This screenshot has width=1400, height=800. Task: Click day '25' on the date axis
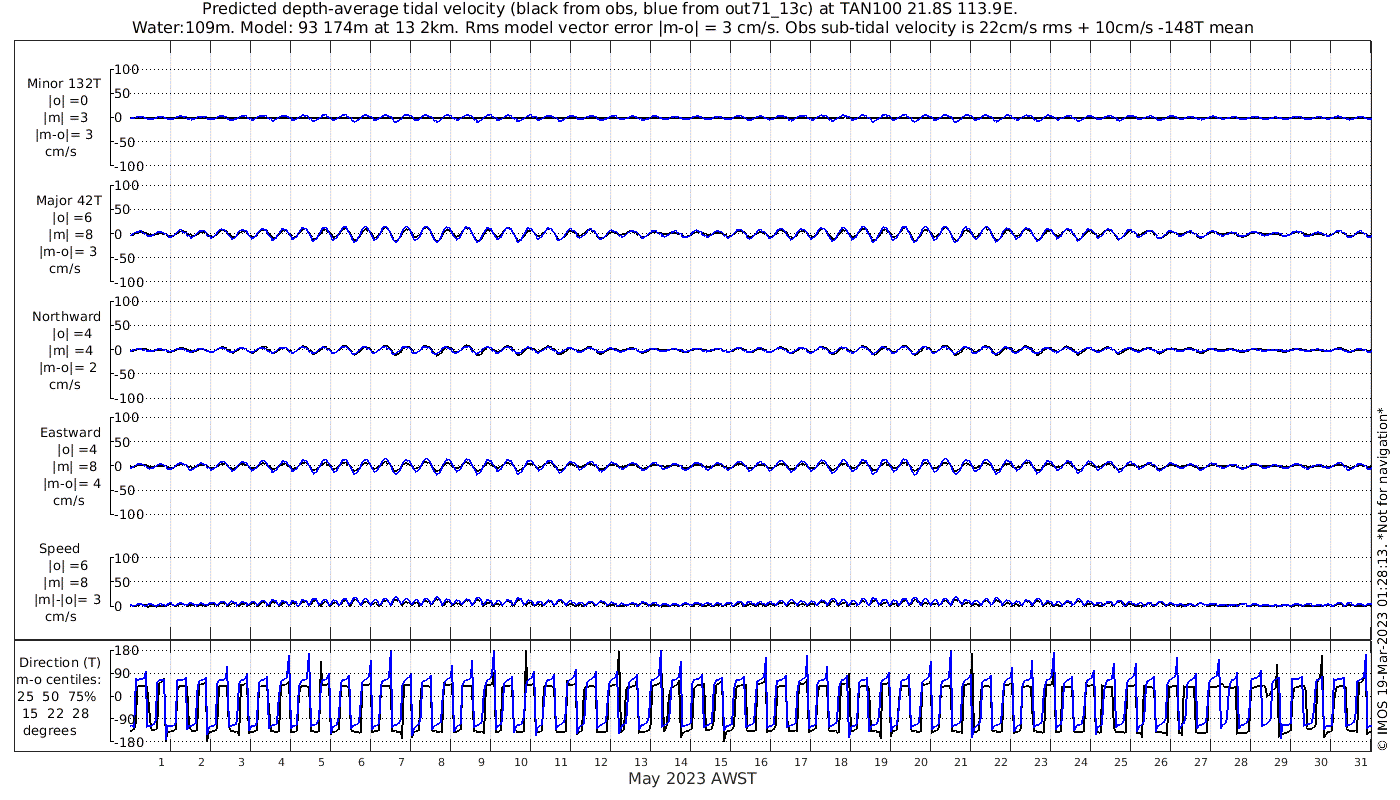pos(1121,762)
